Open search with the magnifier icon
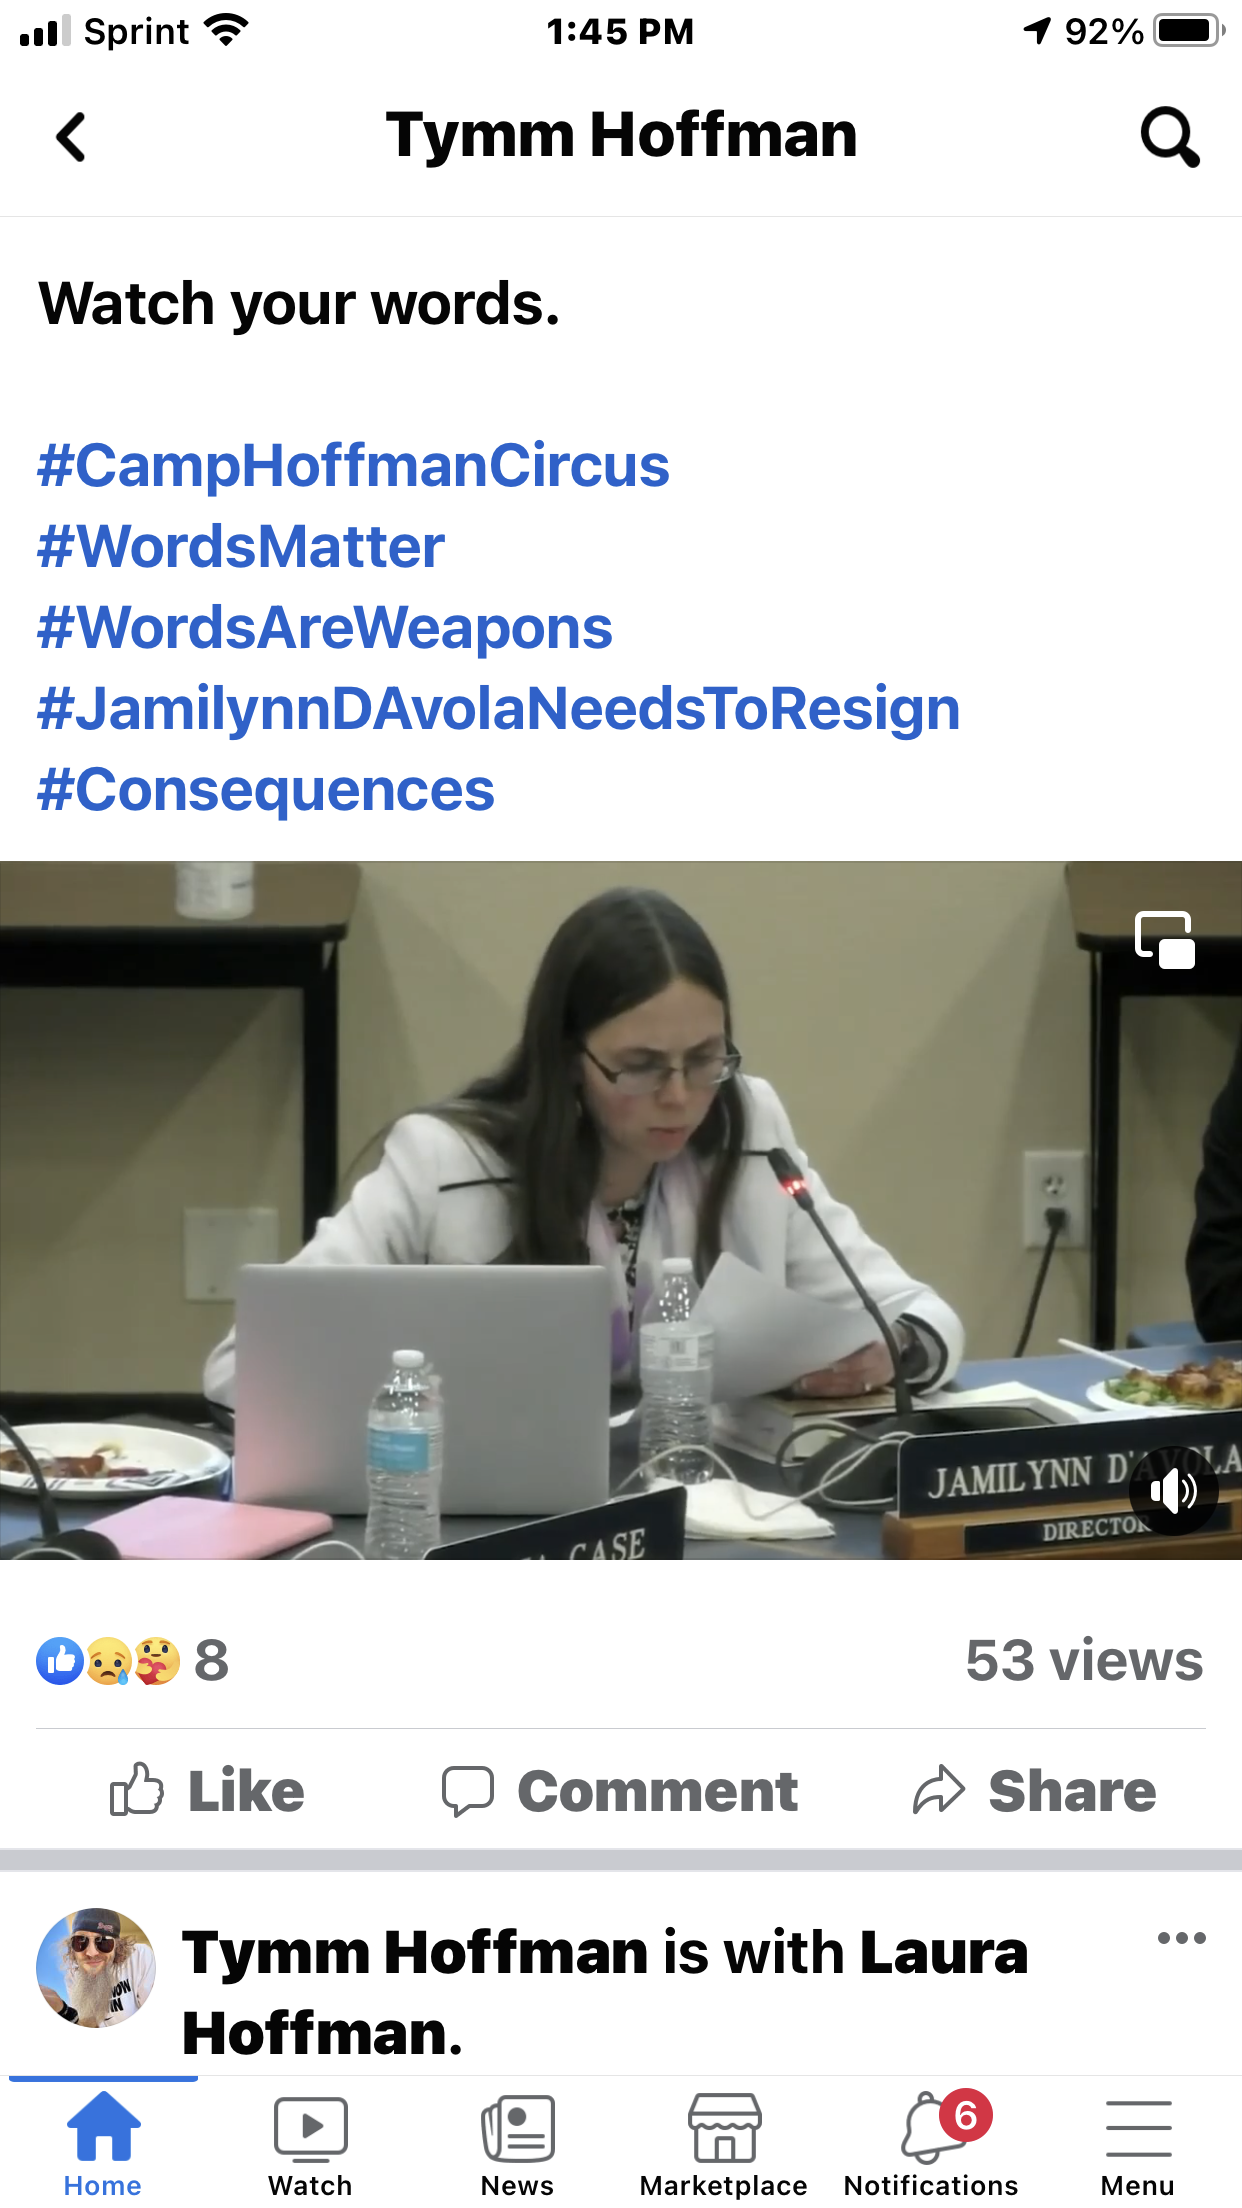The width and height of the screenshot is (1242, 2208). 1169,137
